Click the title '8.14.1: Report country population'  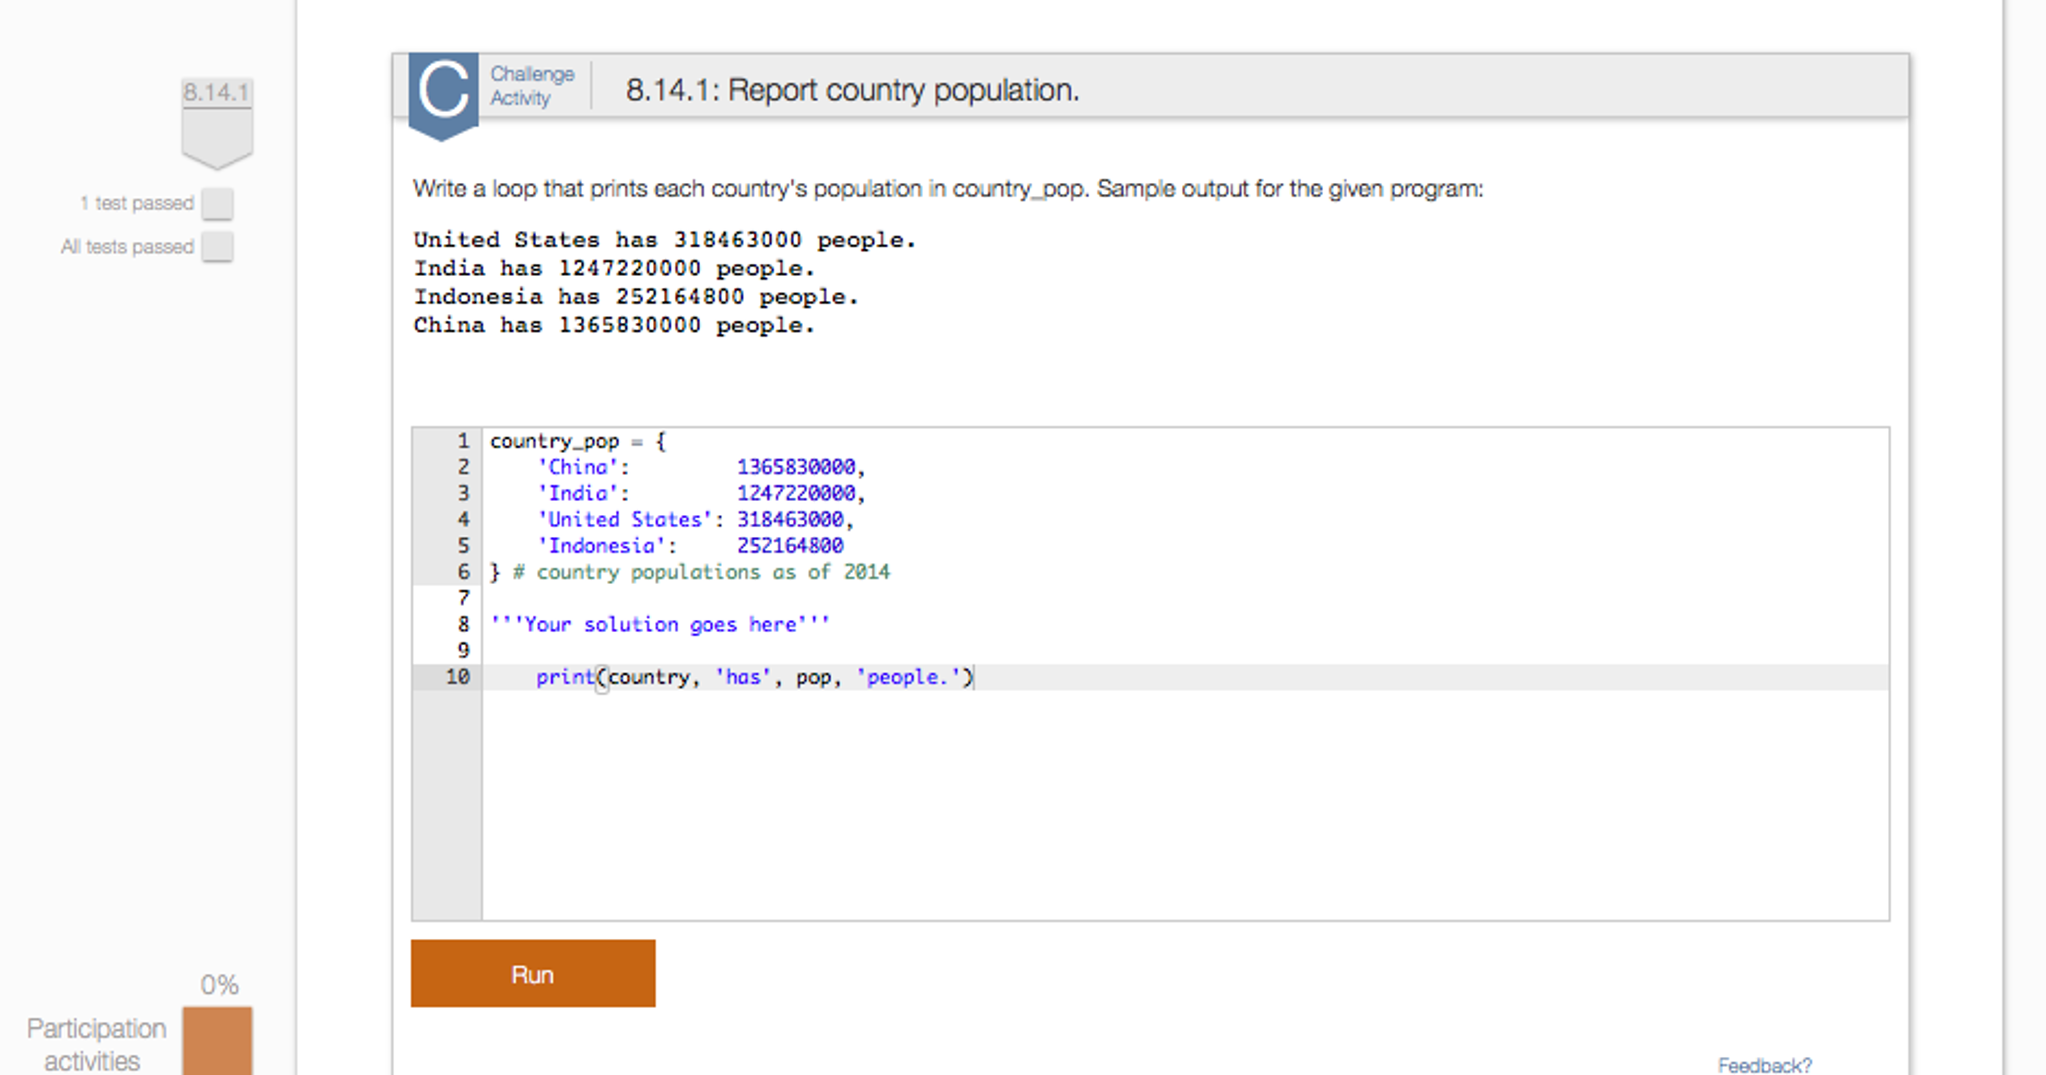(x=852, y=90)
